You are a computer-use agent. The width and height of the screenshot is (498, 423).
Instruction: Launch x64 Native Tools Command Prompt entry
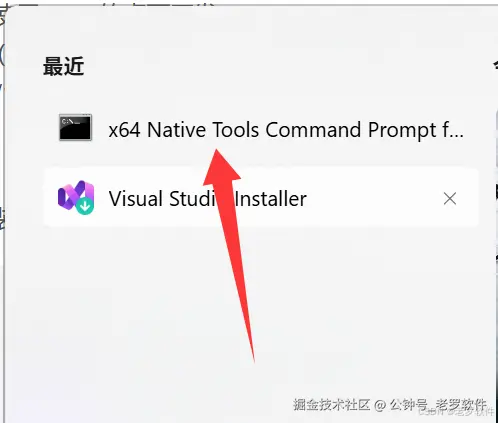coord(261,129)
